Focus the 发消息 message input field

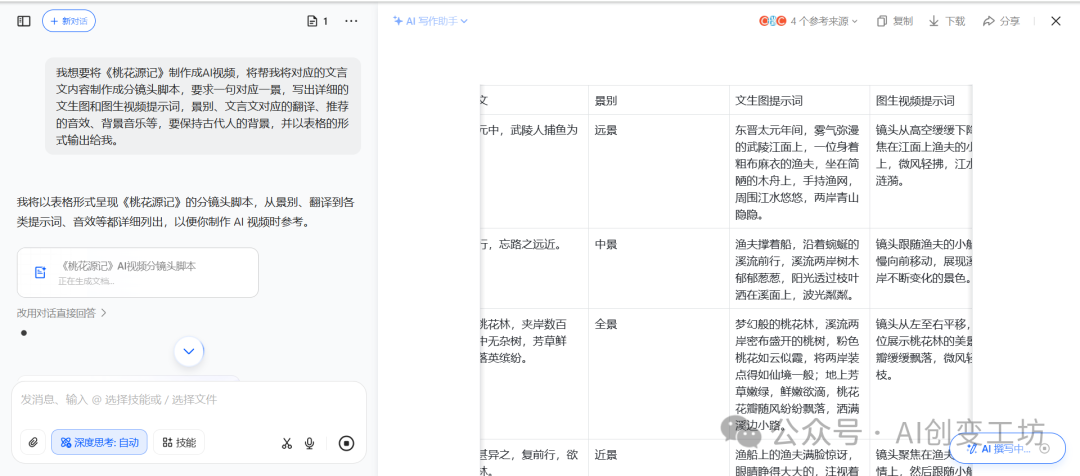click(189, 400)
